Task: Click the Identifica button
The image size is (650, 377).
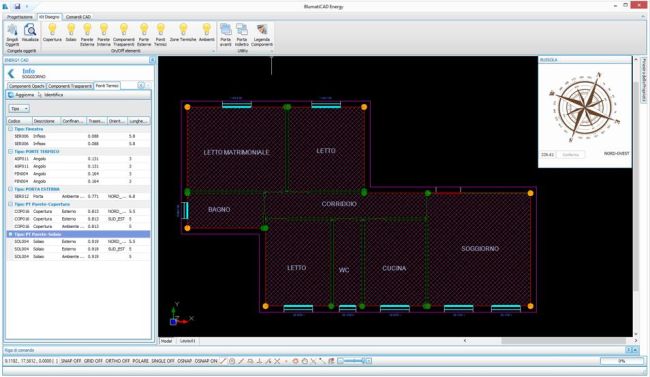Action: (51, 95)
